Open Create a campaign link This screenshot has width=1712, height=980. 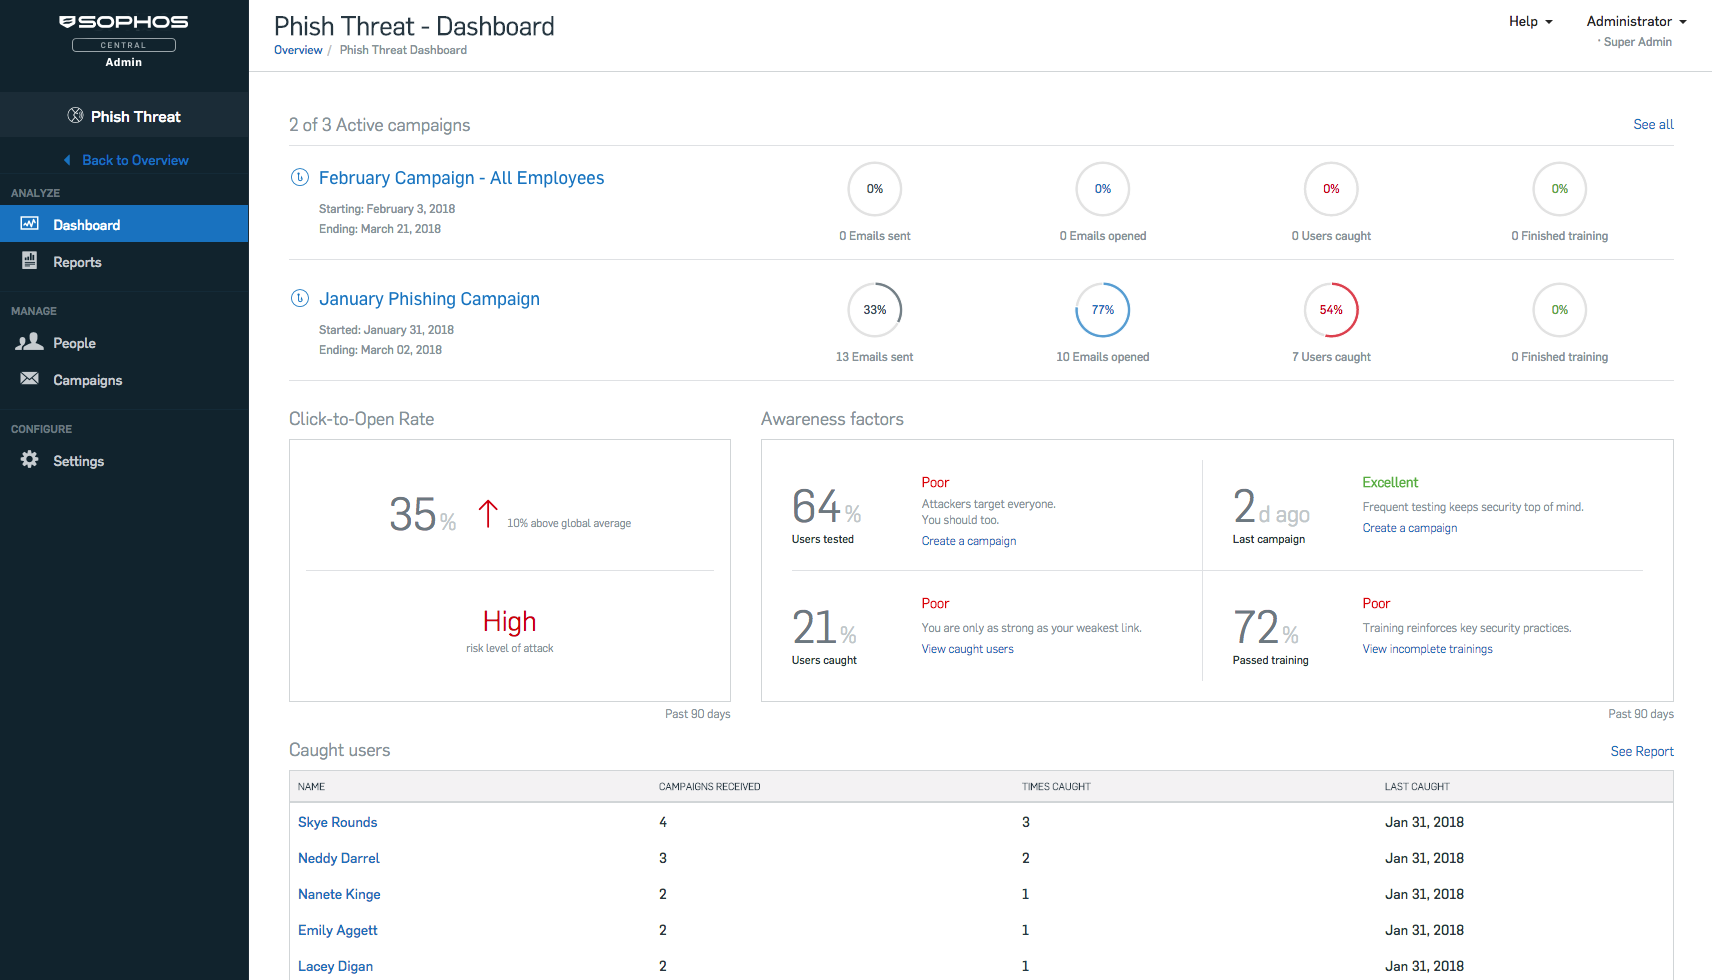[x=968, y=540]
